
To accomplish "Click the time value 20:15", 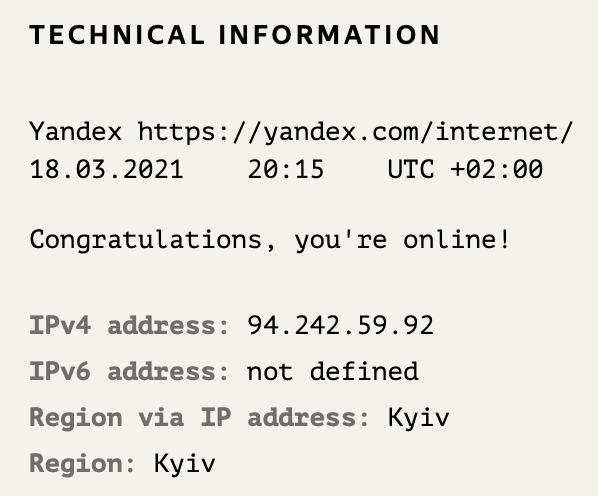I will [286, 169].
